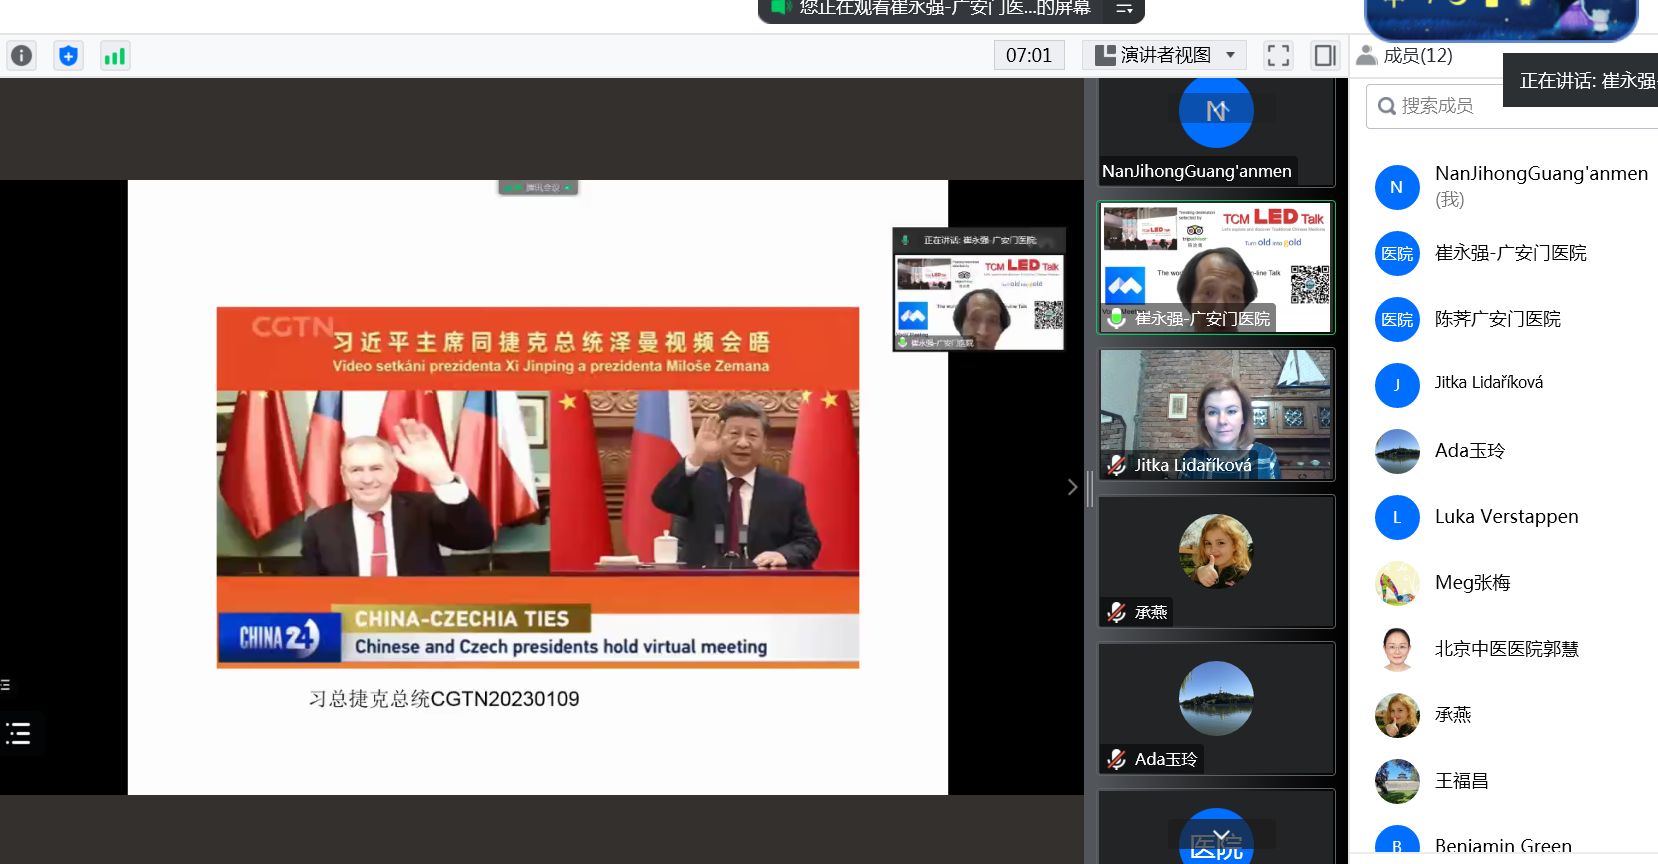
Task: Collapse video strip with right arrow
Action: (x=1072, y=487)
